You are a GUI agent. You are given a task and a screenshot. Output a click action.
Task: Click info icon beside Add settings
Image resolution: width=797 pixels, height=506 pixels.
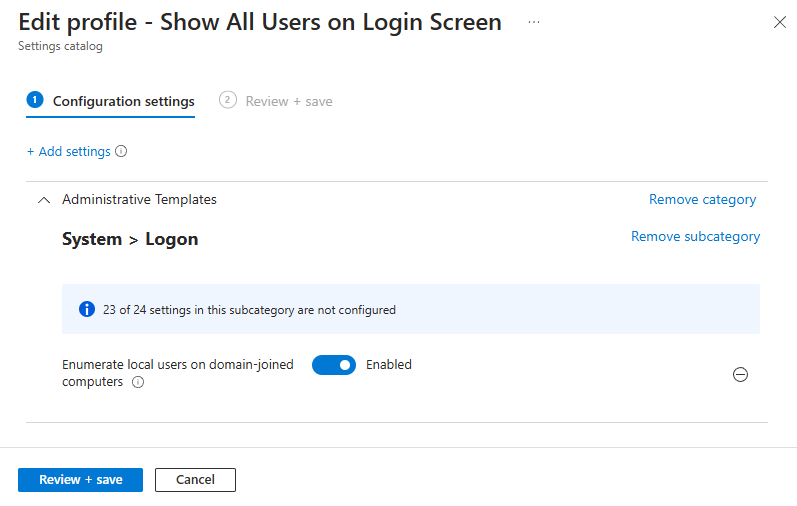pyautogui.click(x=121, y=152)
